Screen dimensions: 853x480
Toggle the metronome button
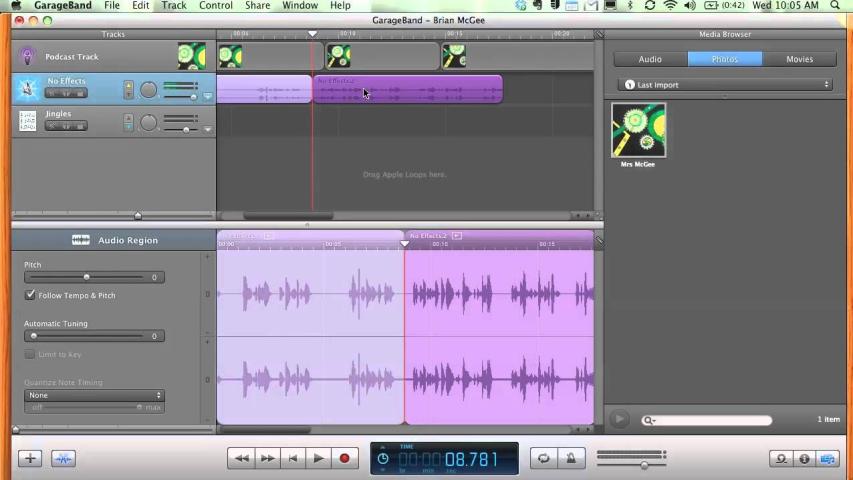tap(571, 458)
